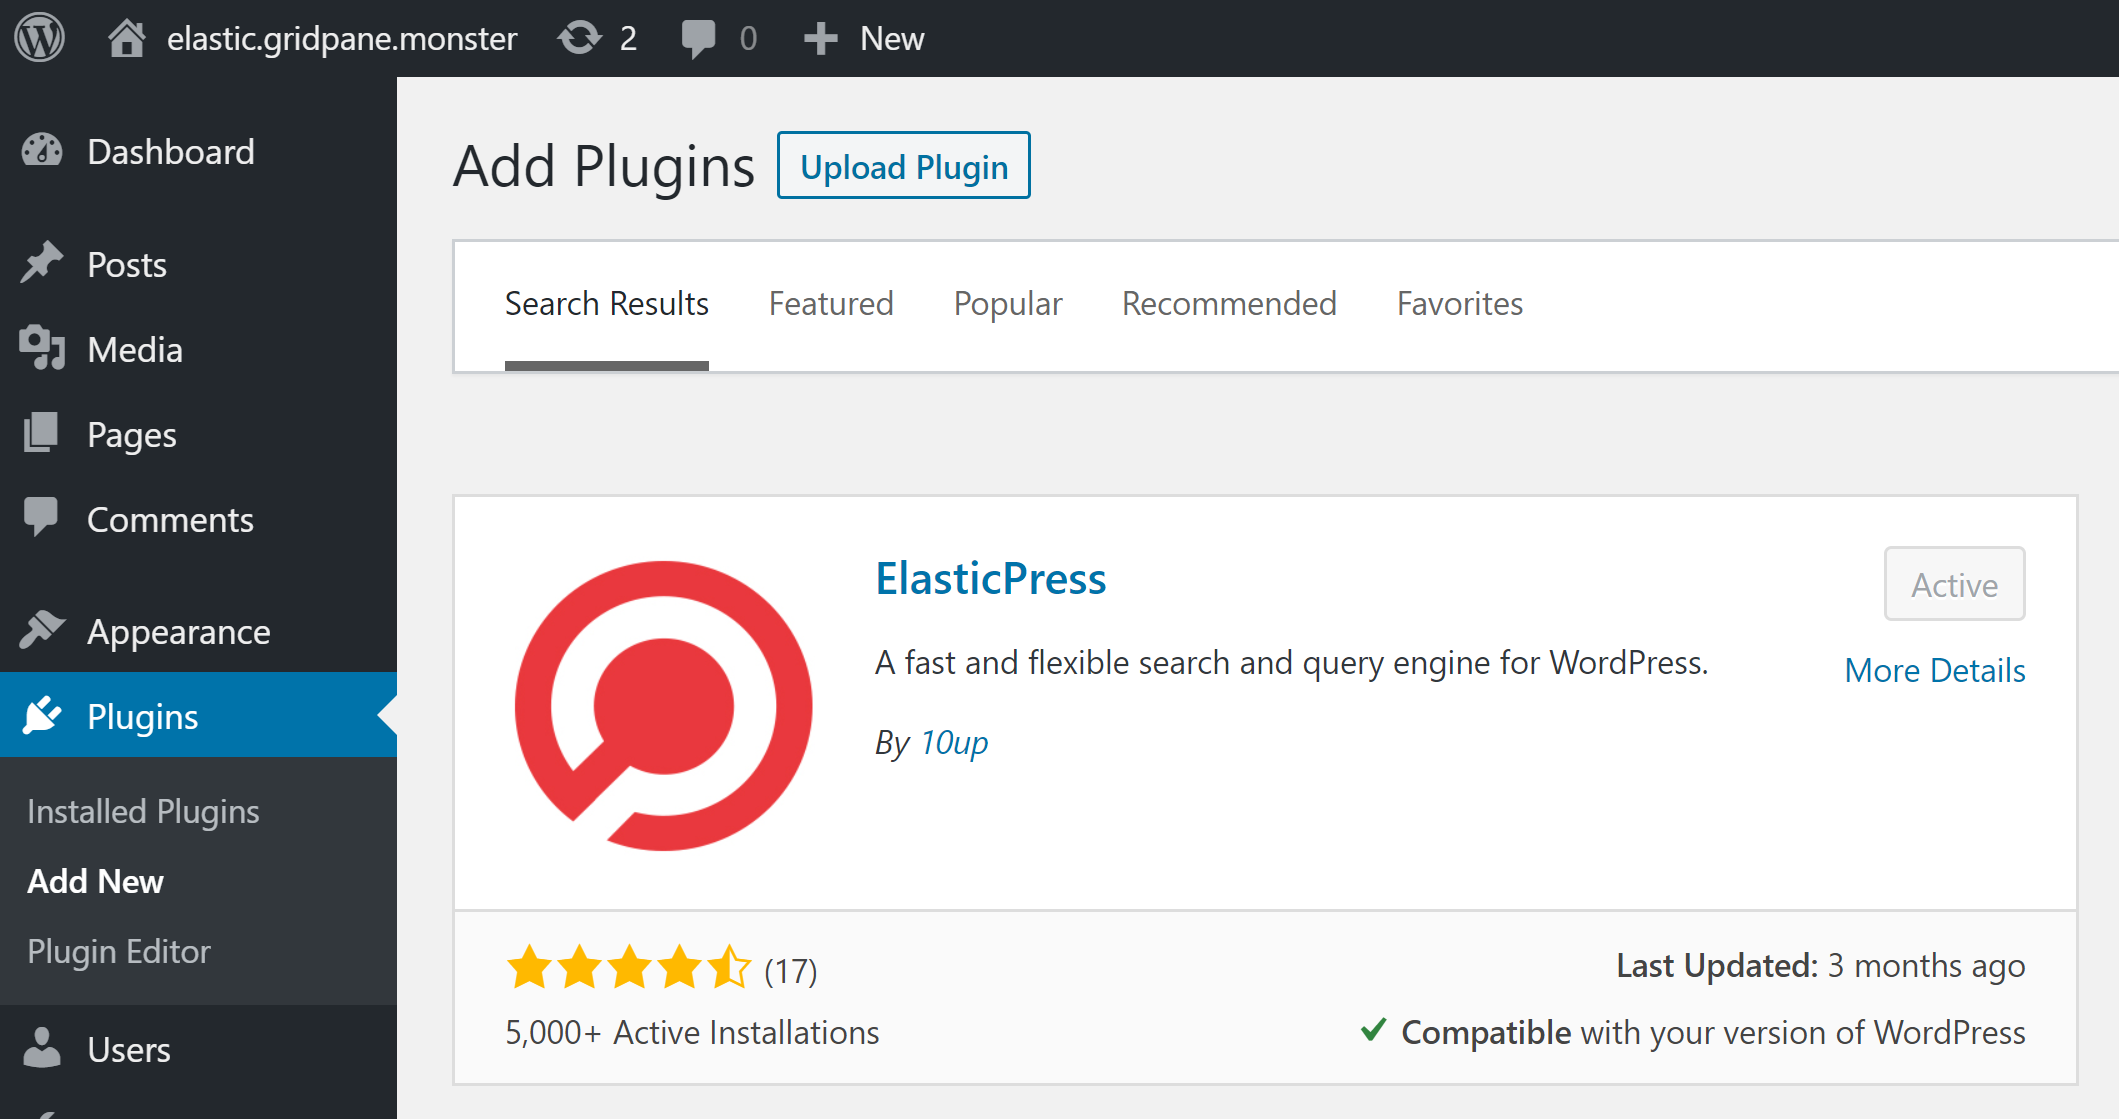
Task: Visit elastic.gridpane.monster site link
Action: click(342, 38)
